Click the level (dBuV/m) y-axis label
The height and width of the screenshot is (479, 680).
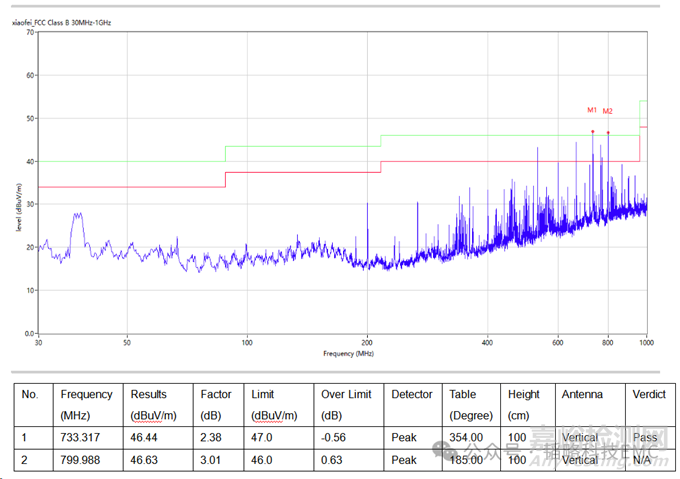coord(19,208)
